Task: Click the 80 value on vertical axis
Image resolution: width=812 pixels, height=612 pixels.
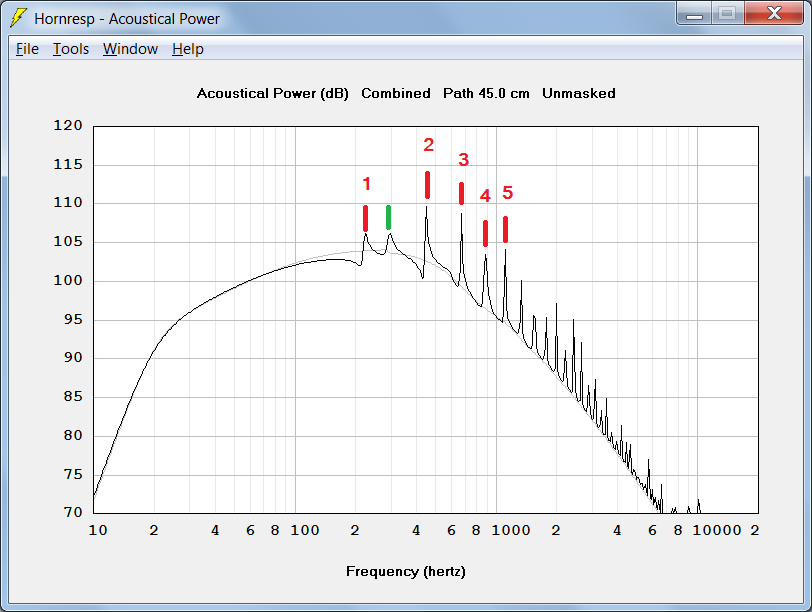Action: tap(73, 435)
